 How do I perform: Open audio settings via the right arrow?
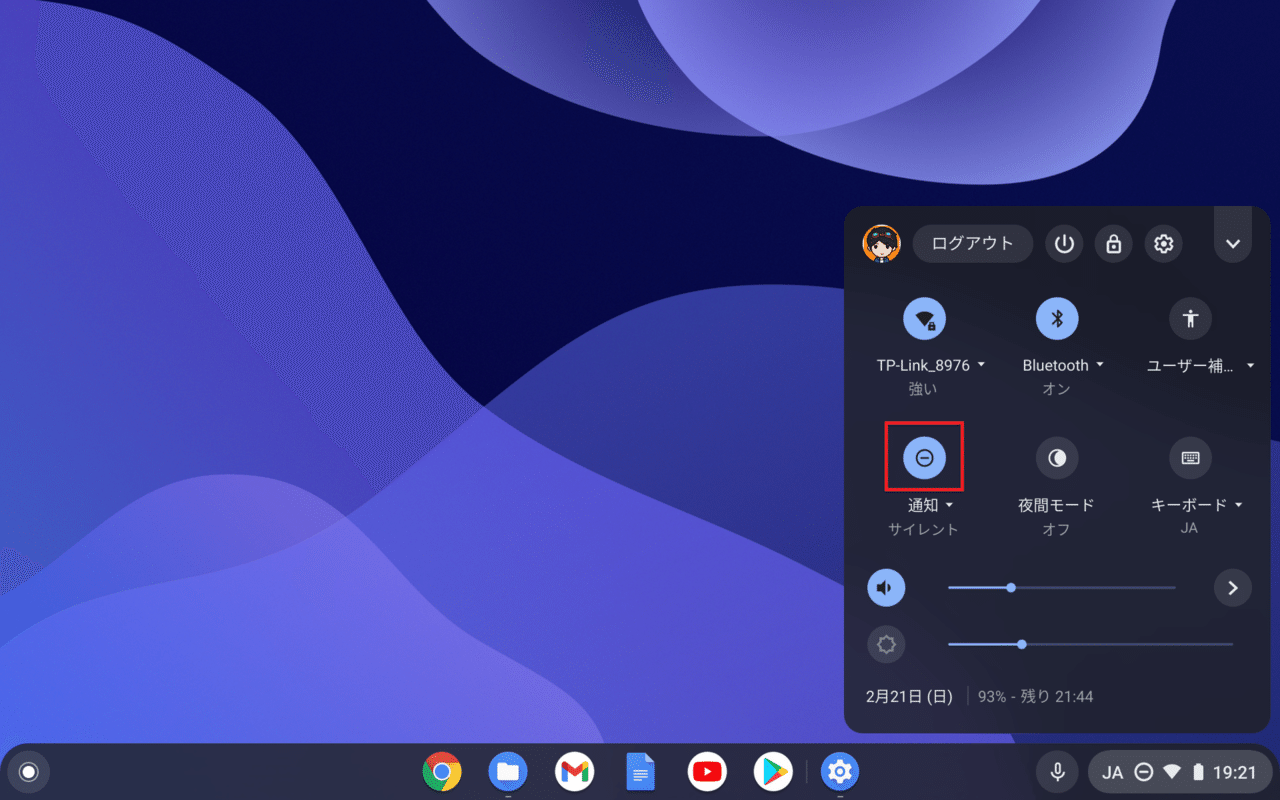[x=1232, y=587]
